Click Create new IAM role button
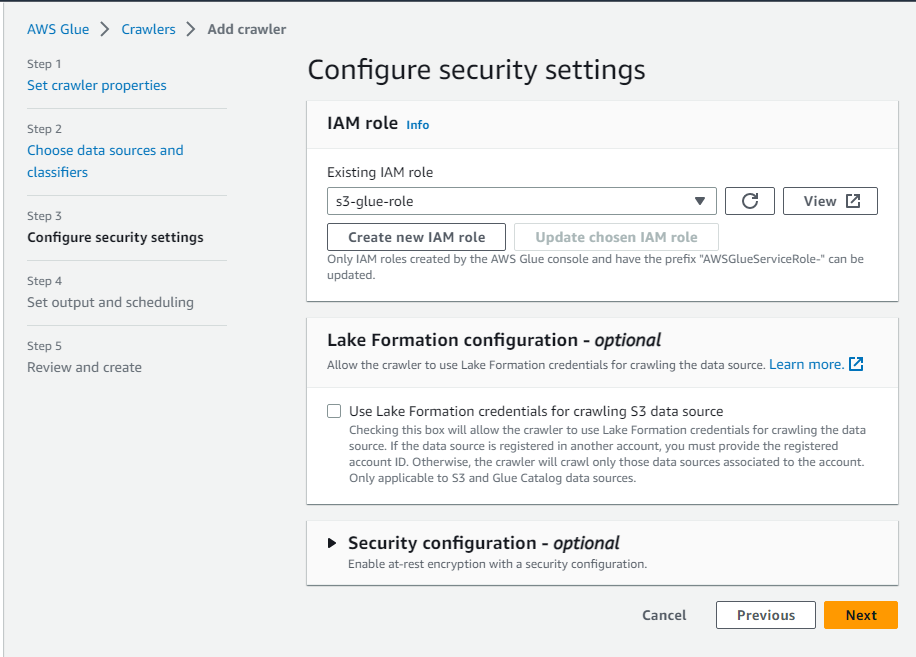Viewport: 916px width, 657px height. [416, 237]
